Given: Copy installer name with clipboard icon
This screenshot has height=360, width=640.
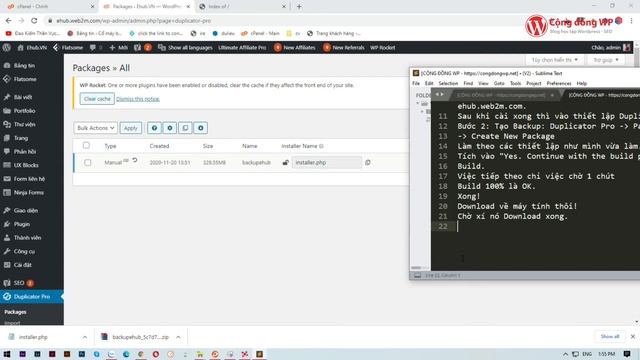Looking at the screenshot, I should point(368,162).
